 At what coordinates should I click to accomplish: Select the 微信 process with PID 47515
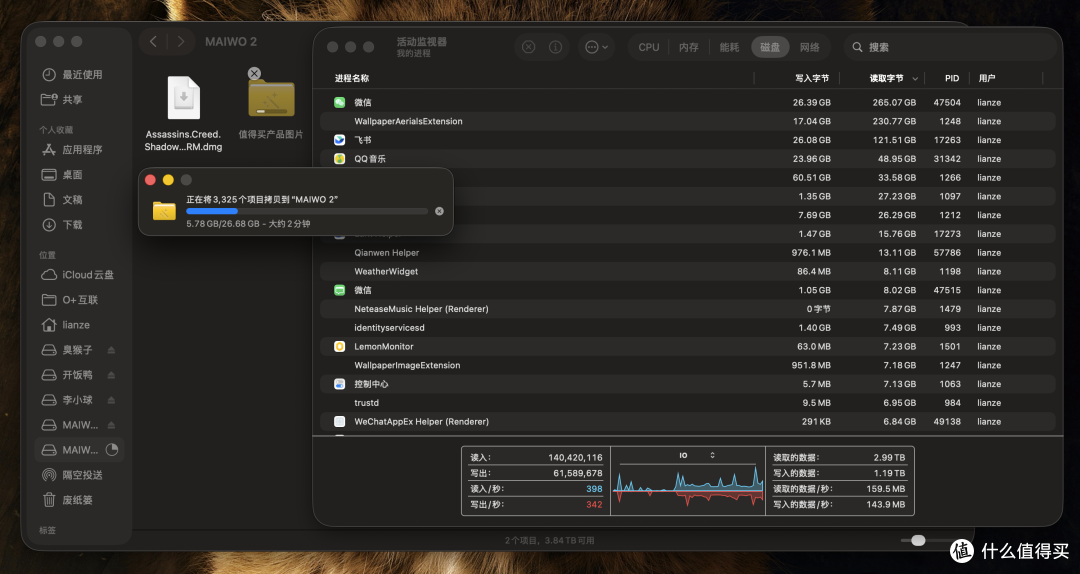coord(687,290)
